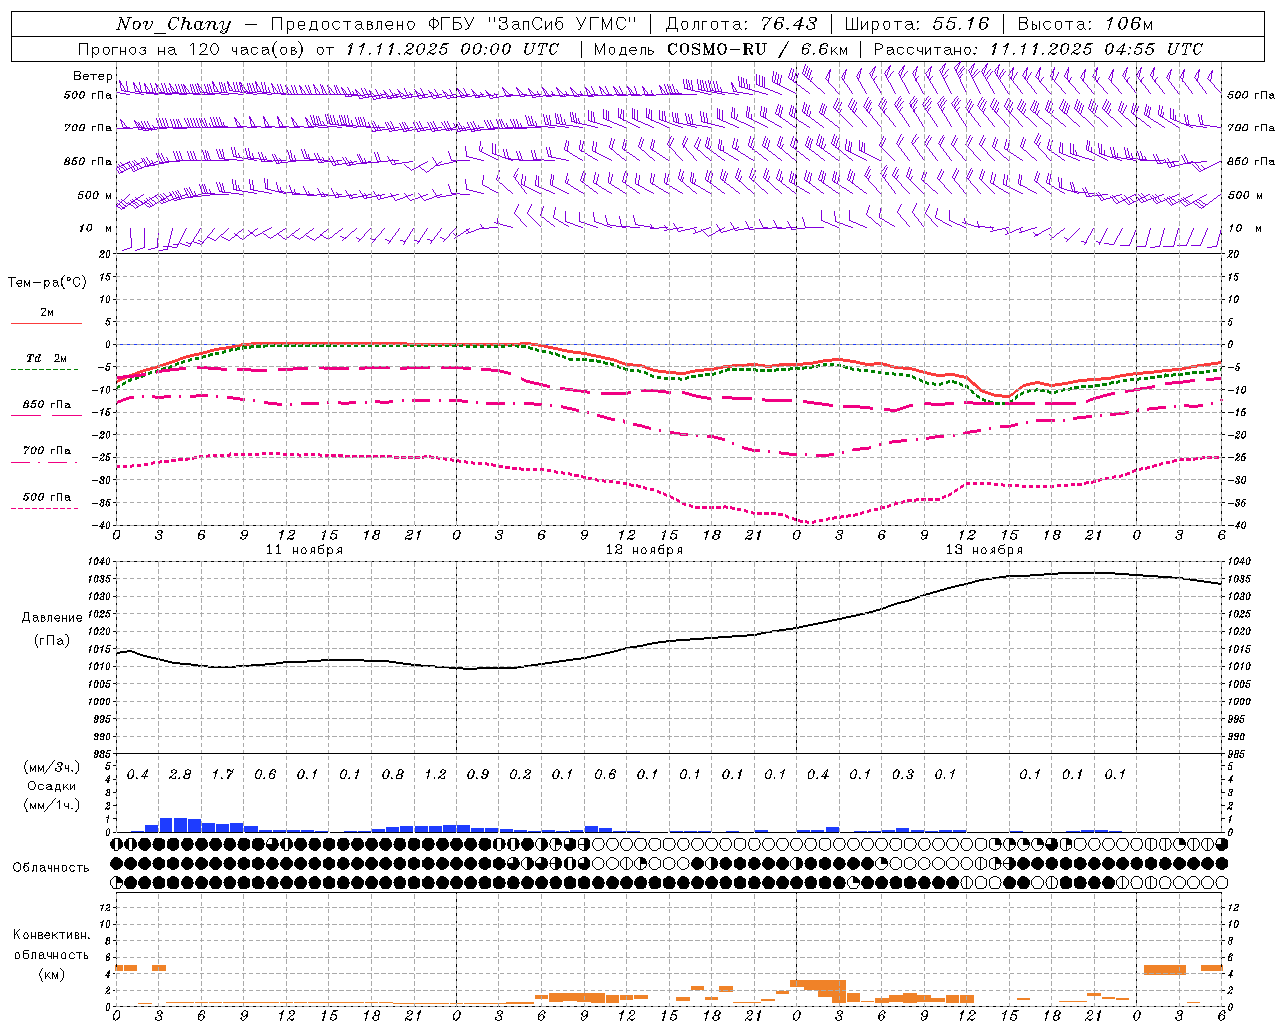
Task: Click the "Ветер" wind panel label
Action: [92, 76]
